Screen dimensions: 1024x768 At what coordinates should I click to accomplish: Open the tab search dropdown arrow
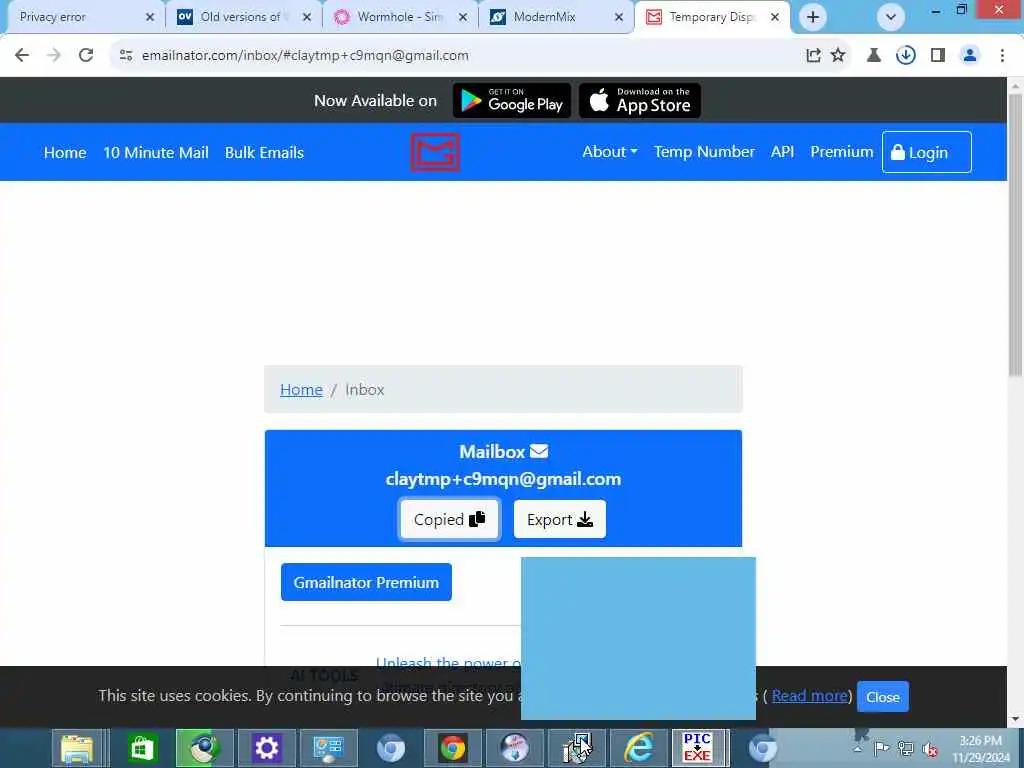(891, 17)
